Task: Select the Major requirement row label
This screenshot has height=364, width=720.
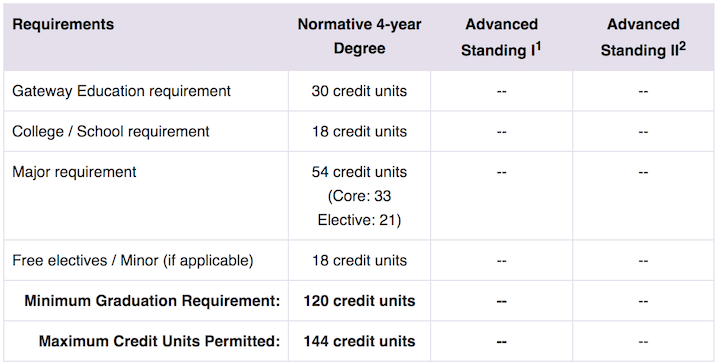Action: coord(74,172)
